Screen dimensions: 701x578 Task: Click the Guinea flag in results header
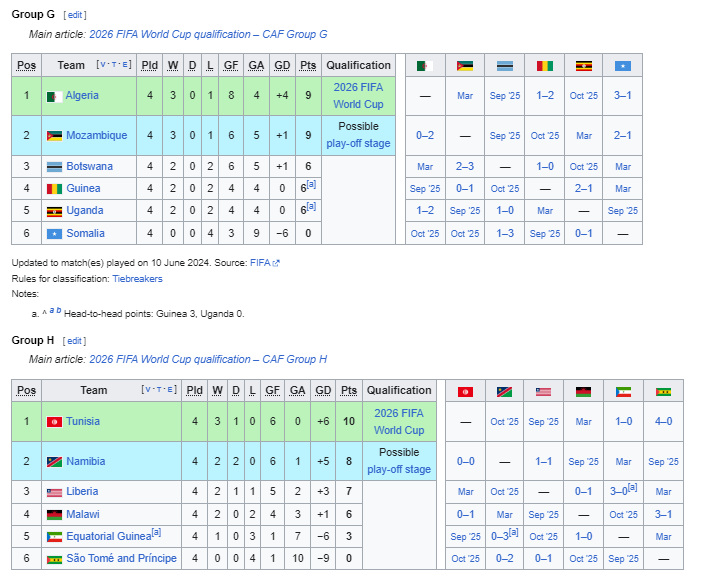point(545,66)
